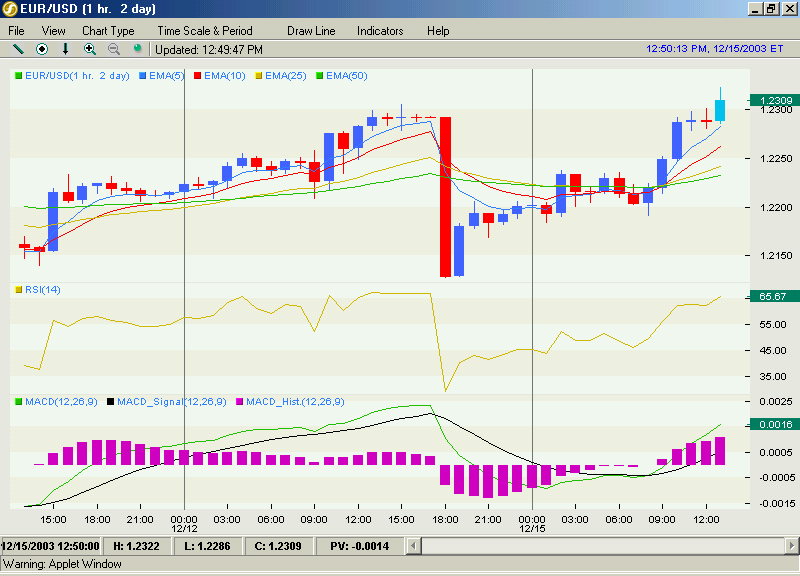Open the Chart Type menu
Image resolution: width=800 pixels, height=576 pixels.
pos(108,31)
